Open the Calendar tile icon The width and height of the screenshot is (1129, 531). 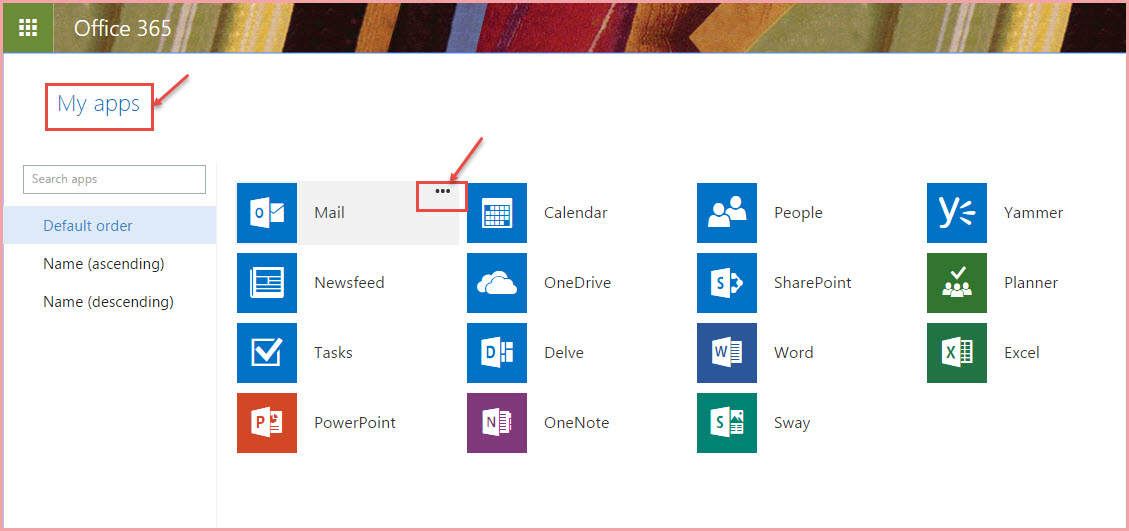pos(497,213)
